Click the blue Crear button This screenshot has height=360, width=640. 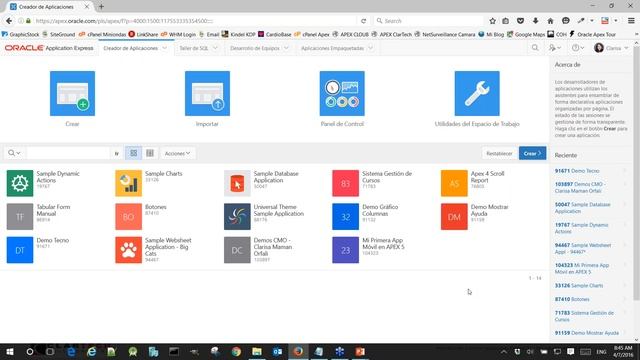click(x=532, y=153)
